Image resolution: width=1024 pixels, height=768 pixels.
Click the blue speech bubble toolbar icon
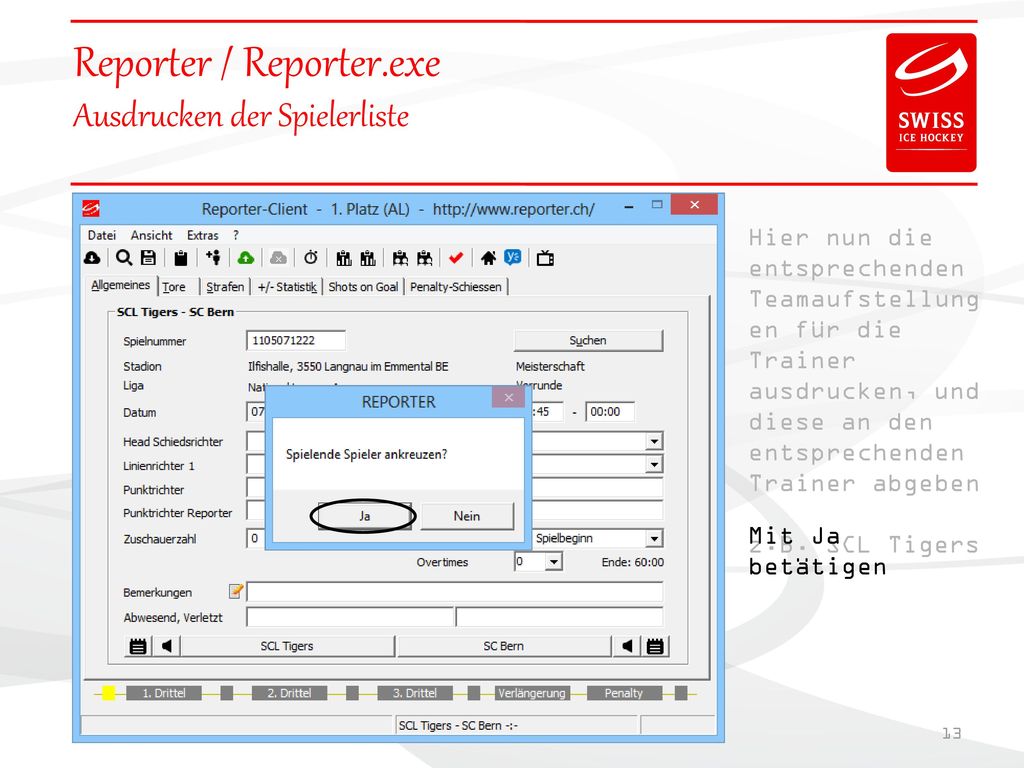513,258
